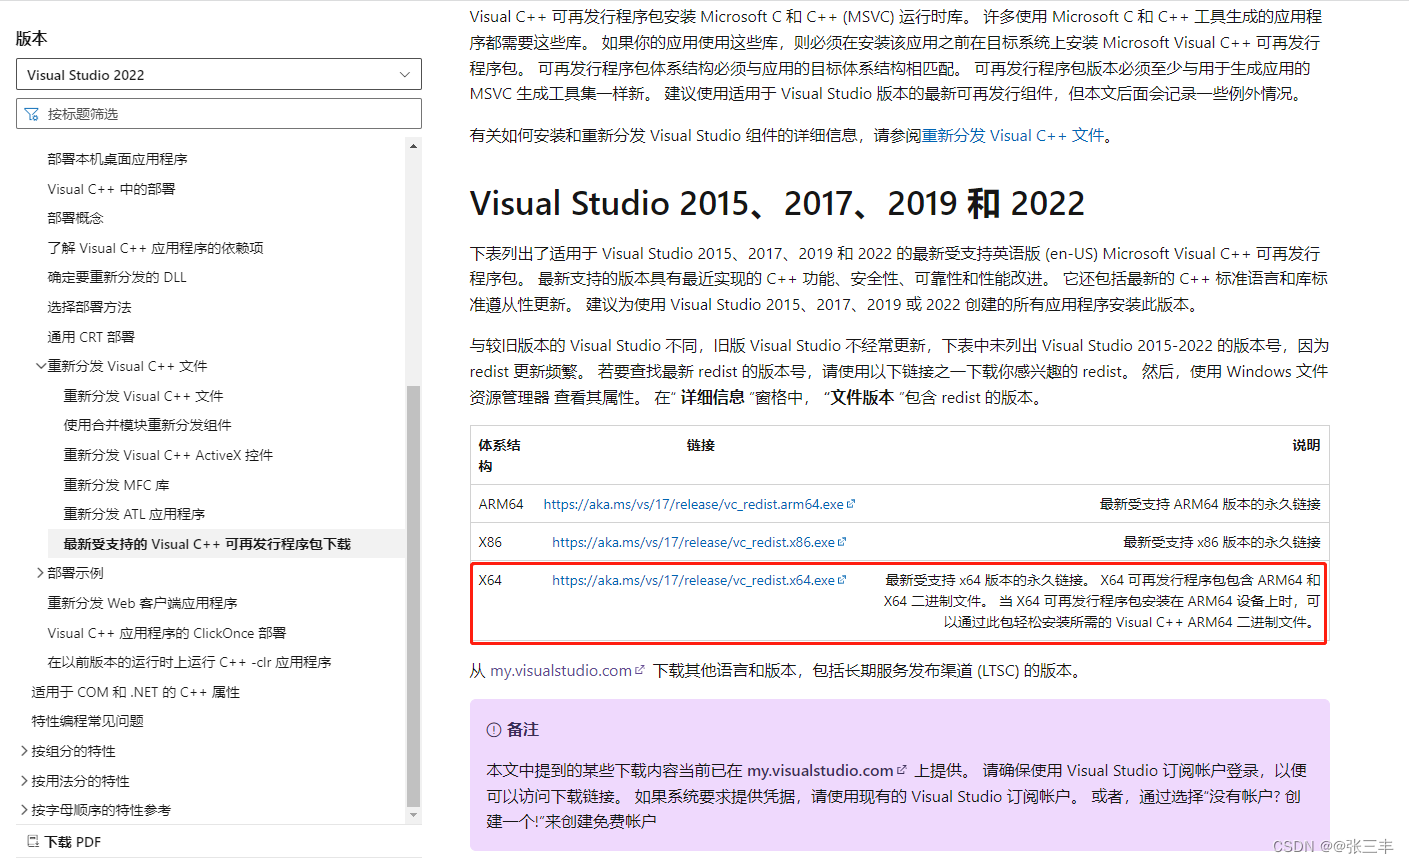Open bold my.visualstudio.com link in the note
Image resolution: width=1409 pixels, height=864 pixels.
(x=820, y=770)
